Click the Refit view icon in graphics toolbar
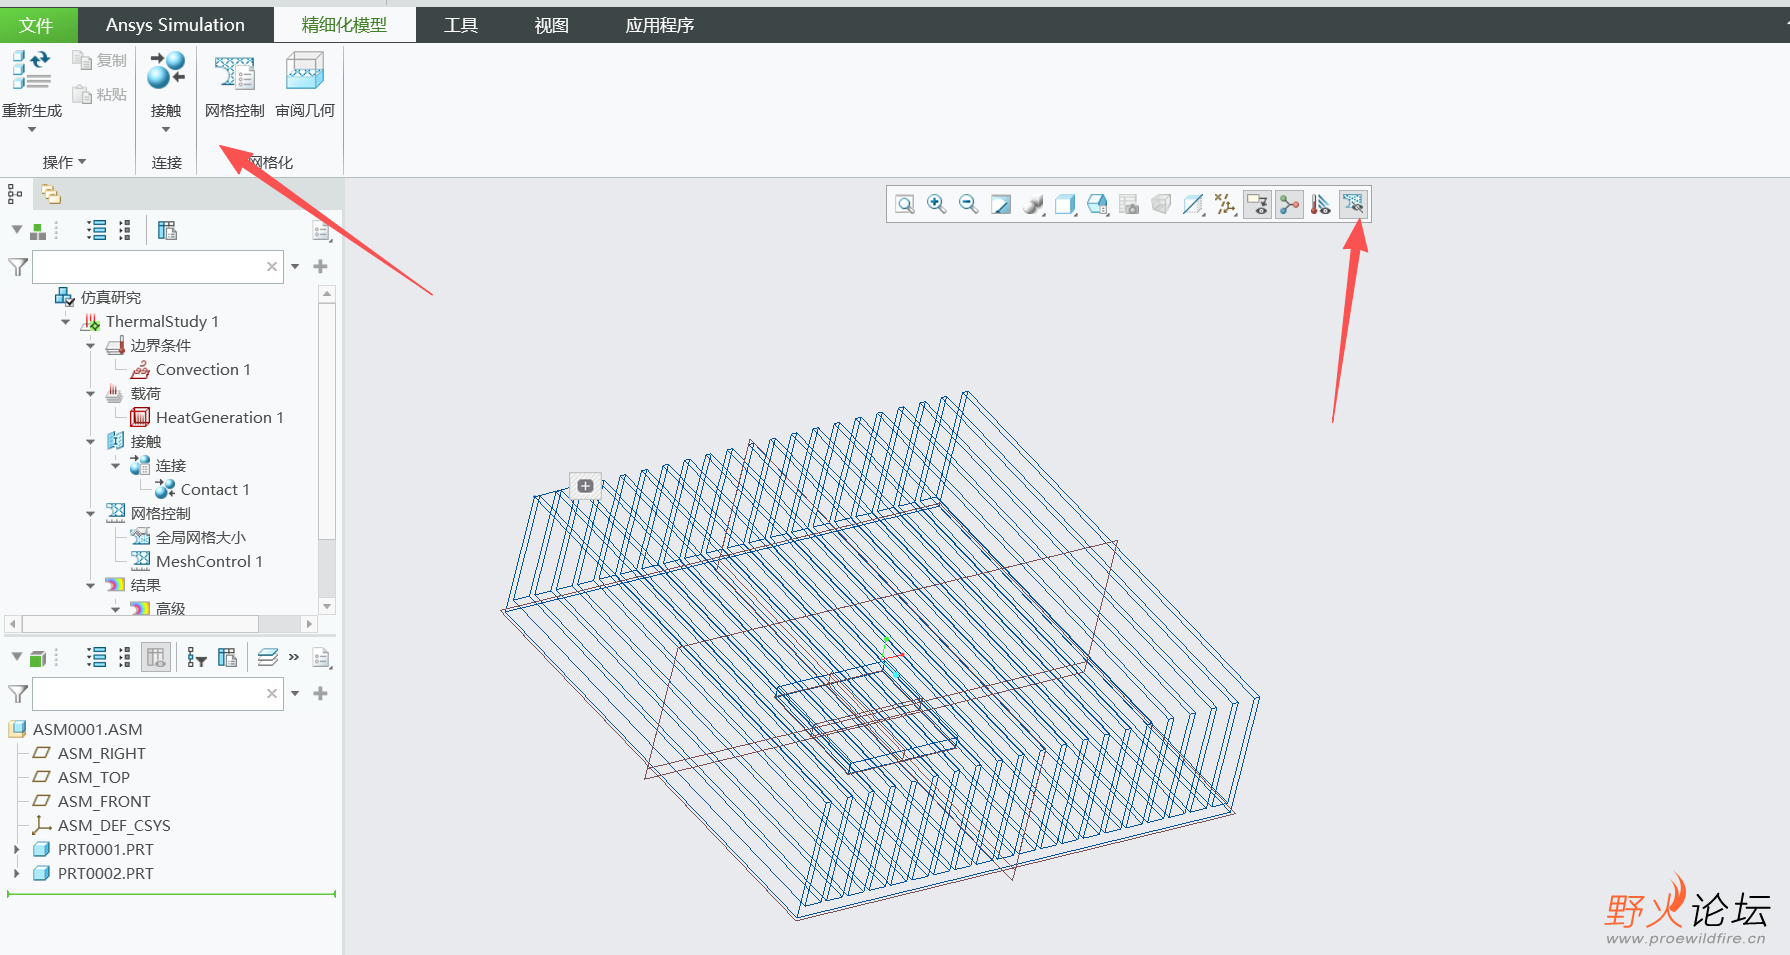Image resolution: width=1790 pixels, height=955 pixels. pos(905,204)
